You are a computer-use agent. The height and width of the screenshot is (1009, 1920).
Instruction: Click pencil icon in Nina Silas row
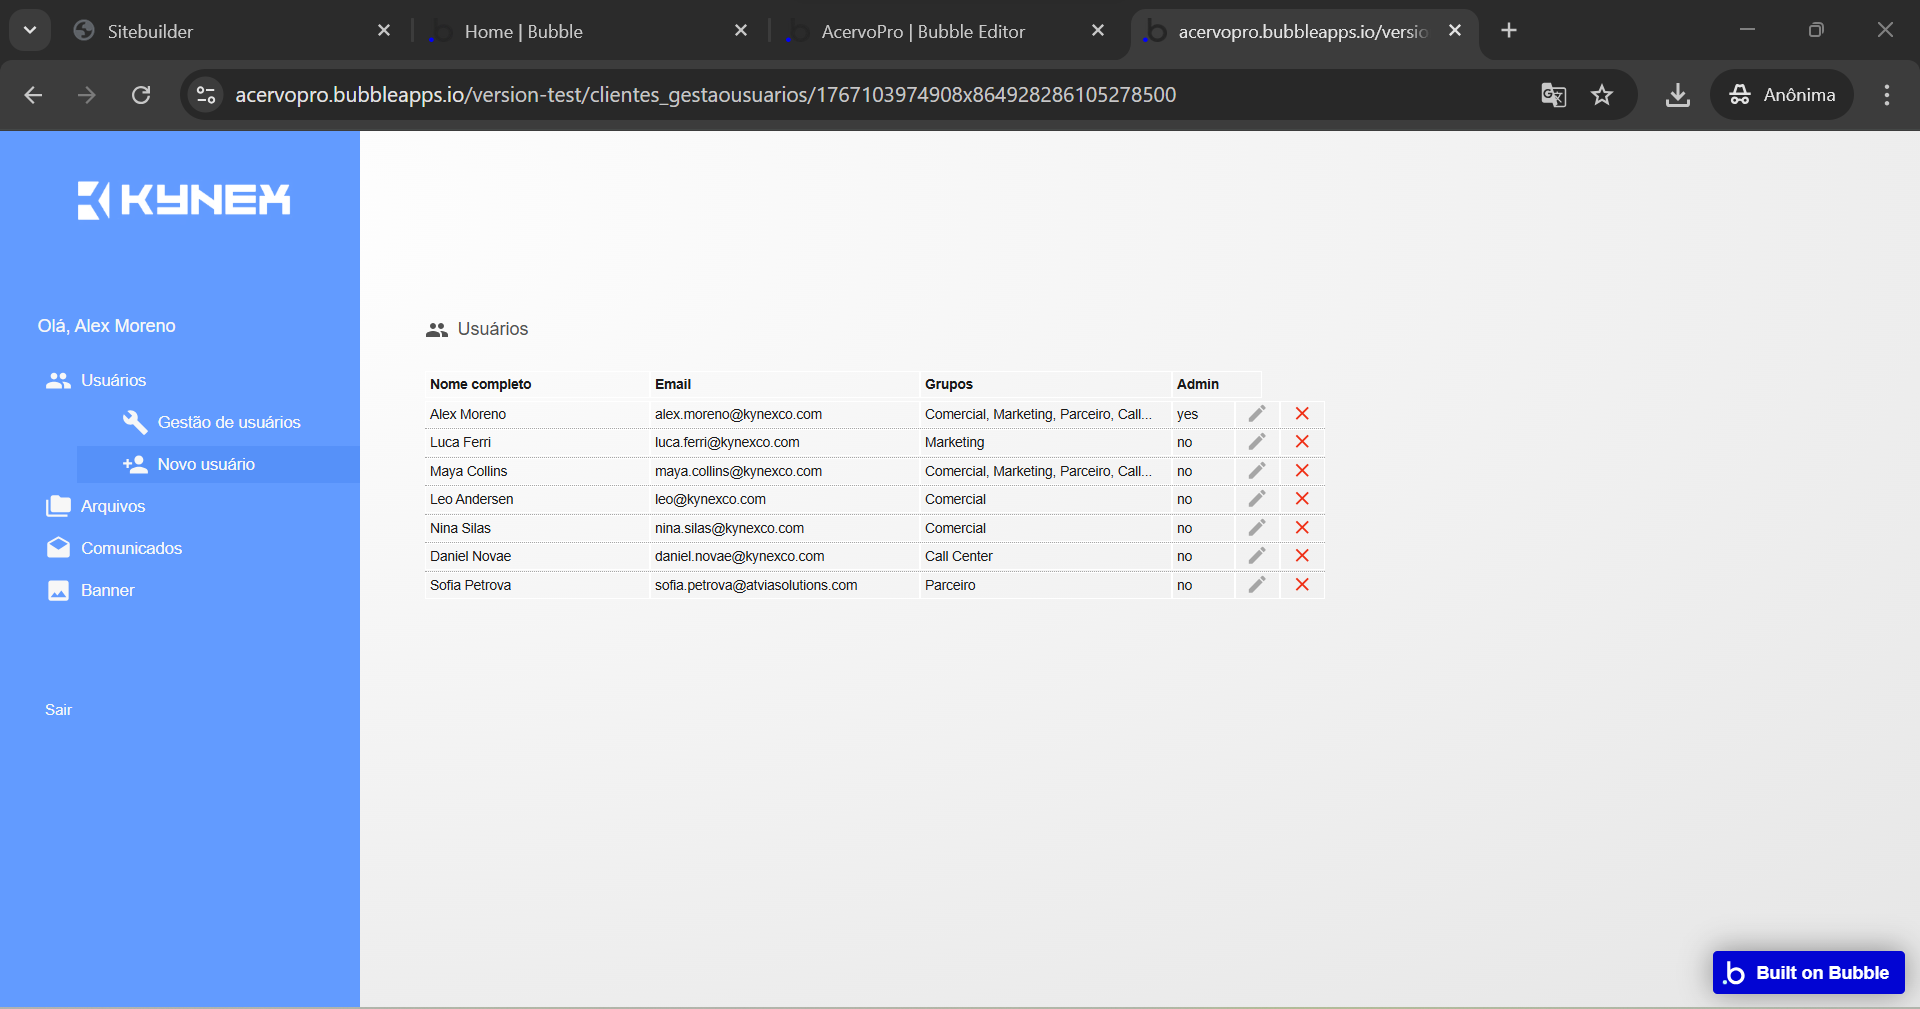click(x=1257, y=528)
